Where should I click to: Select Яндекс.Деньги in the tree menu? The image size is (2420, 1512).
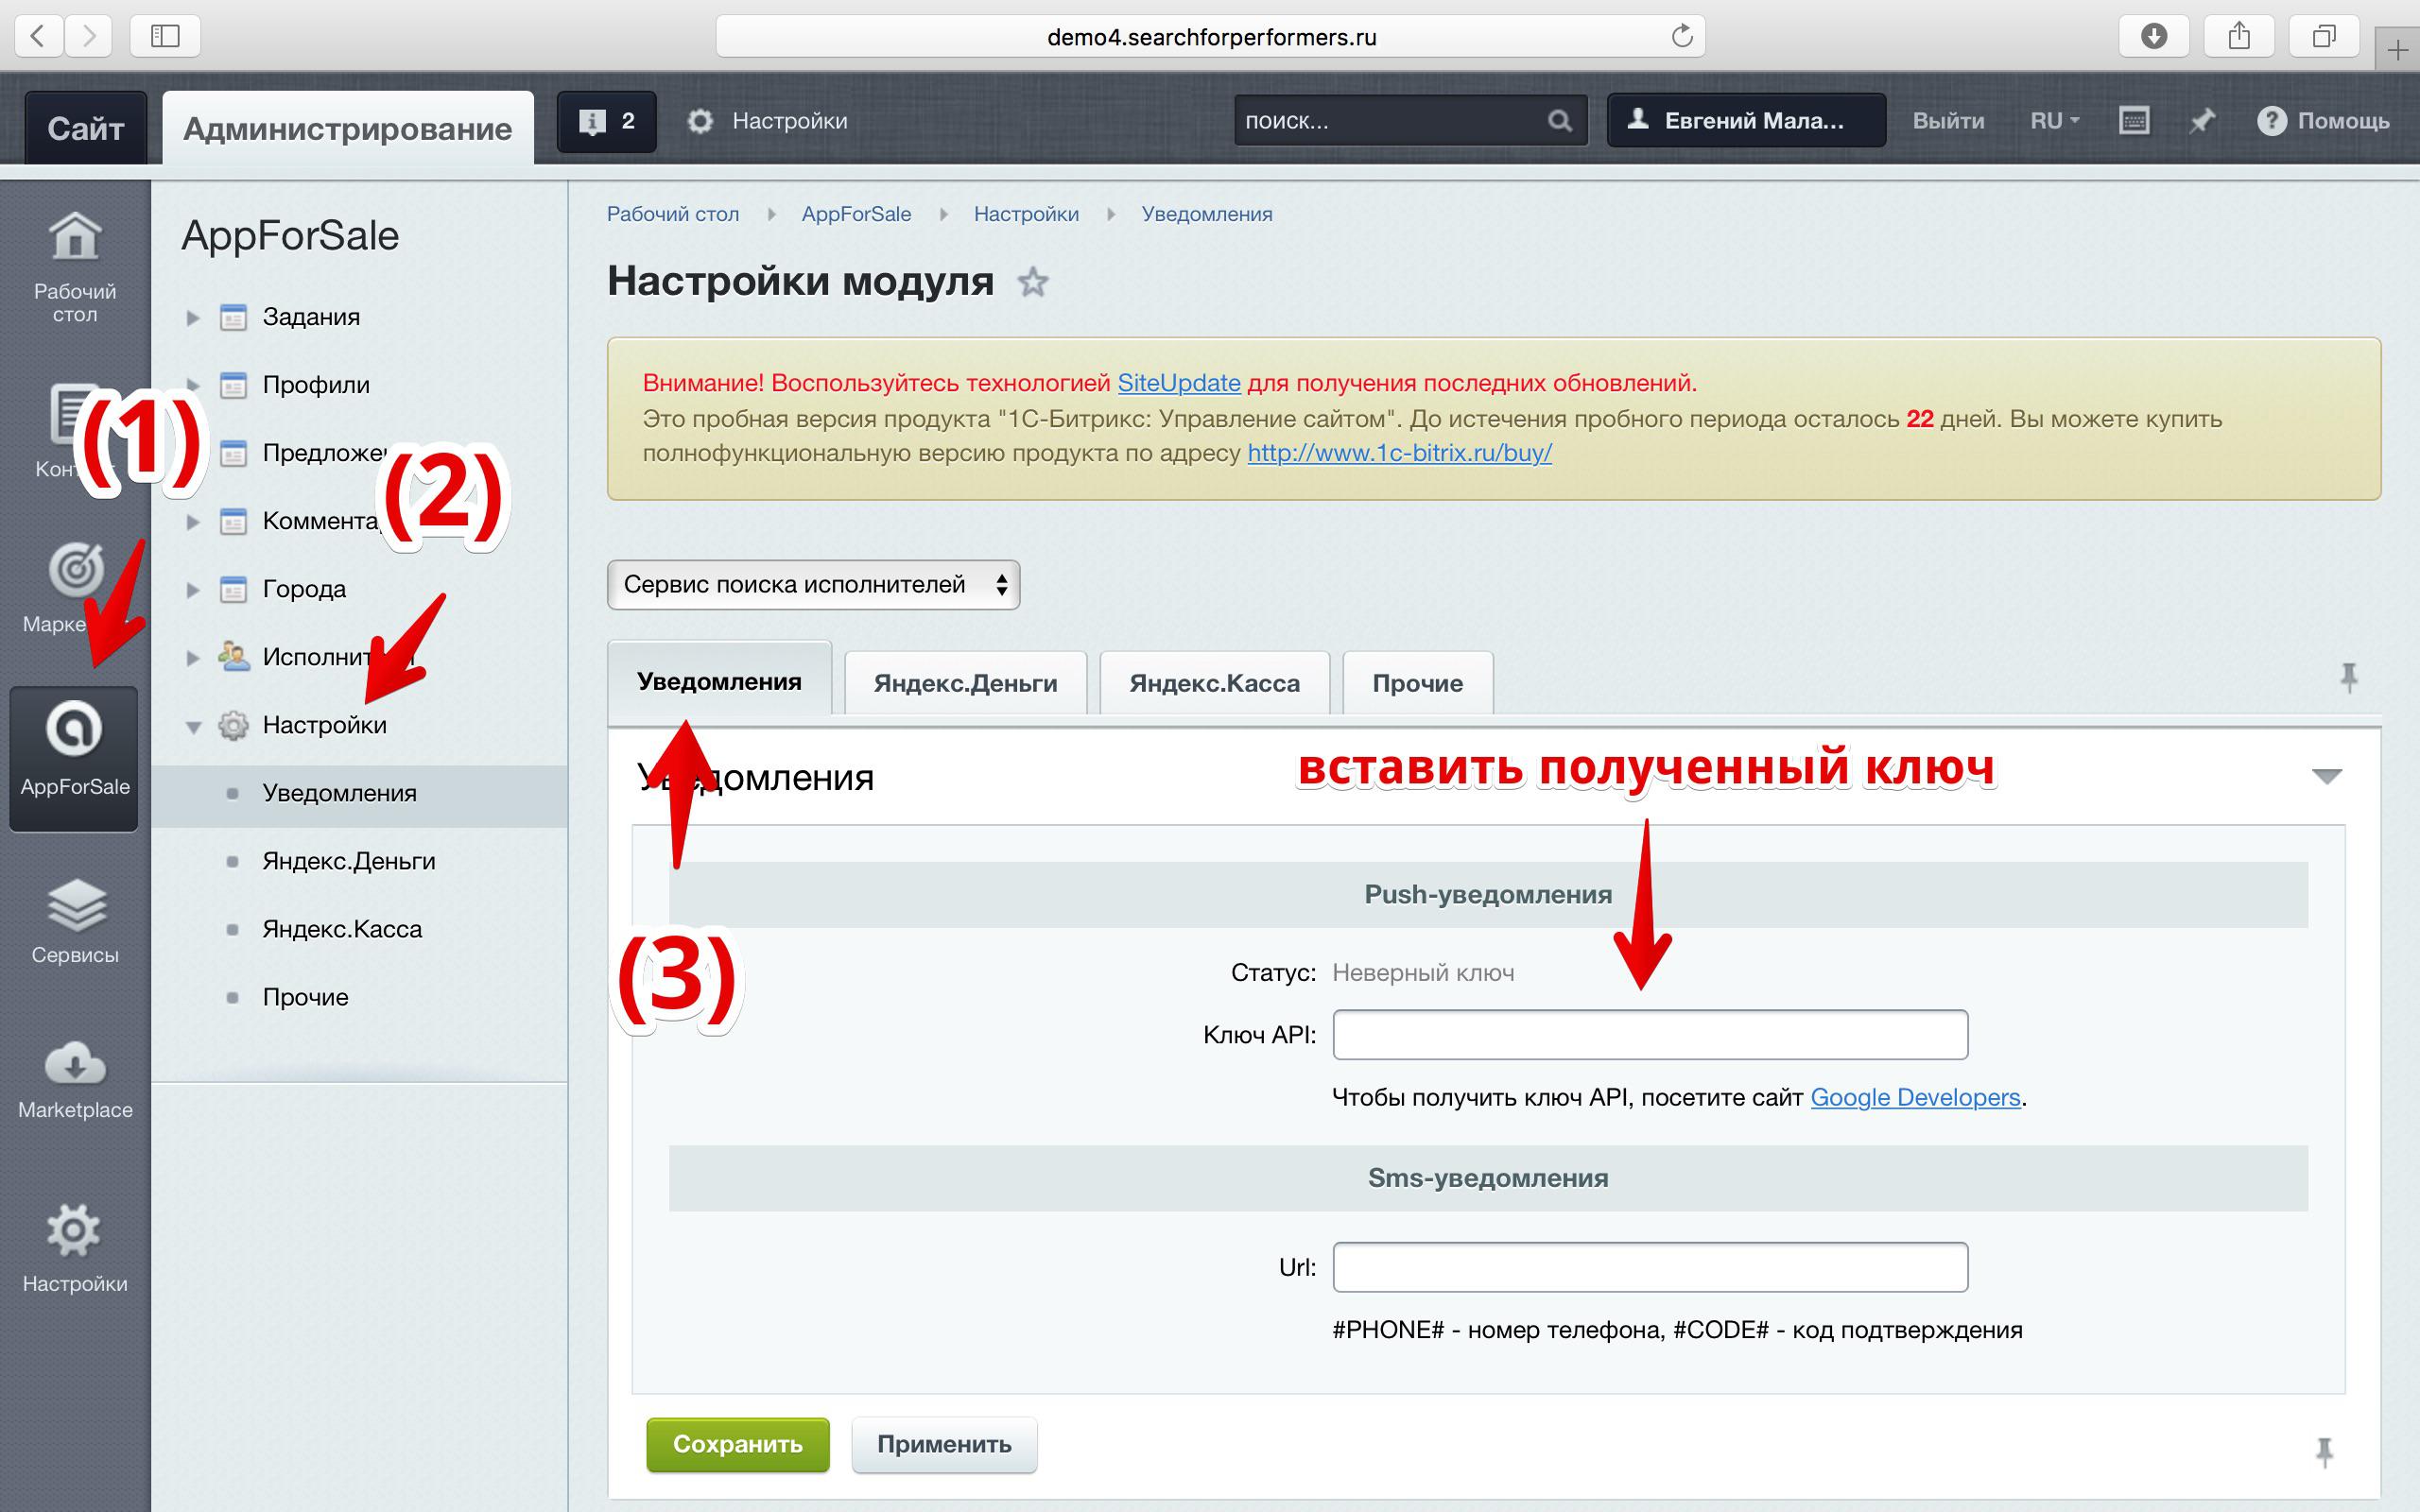(349, 861)
